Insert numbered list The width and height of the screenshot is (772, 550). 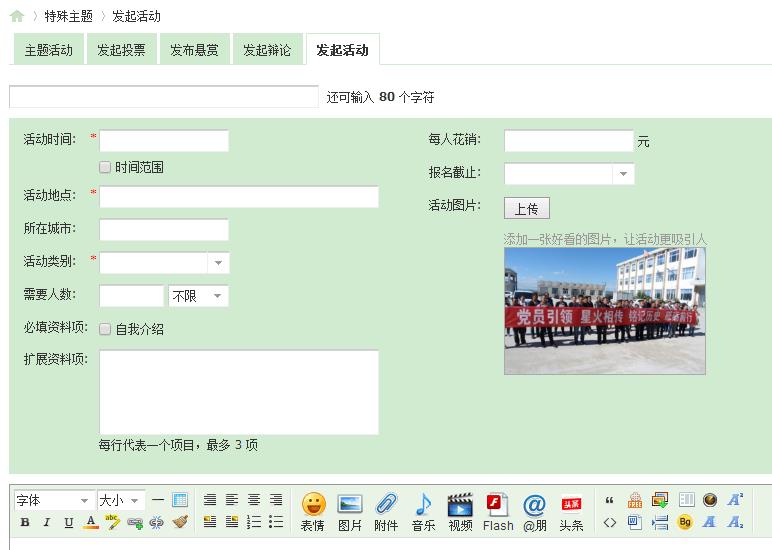pos(254,522)
